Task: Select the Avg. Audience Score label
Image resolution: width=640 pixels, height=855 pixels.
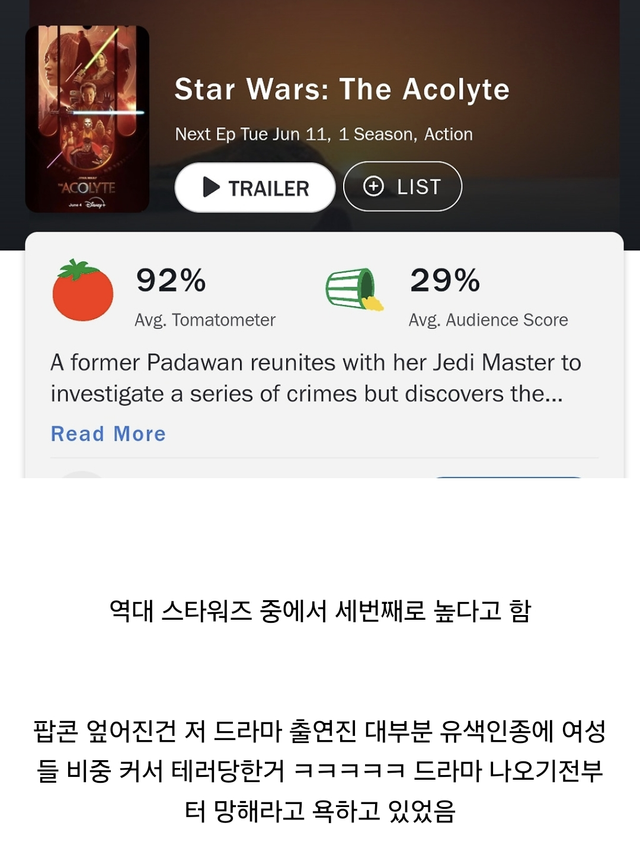Action: coord(488,320)
